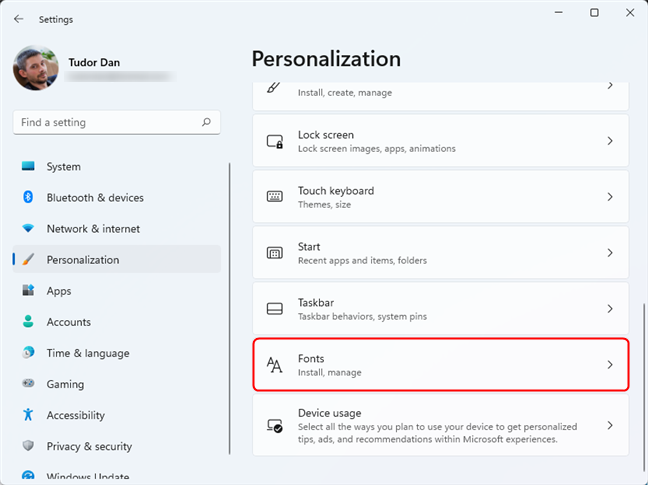Open System settings category
Viewport: 648px width, 485px height.
(117, 166)
